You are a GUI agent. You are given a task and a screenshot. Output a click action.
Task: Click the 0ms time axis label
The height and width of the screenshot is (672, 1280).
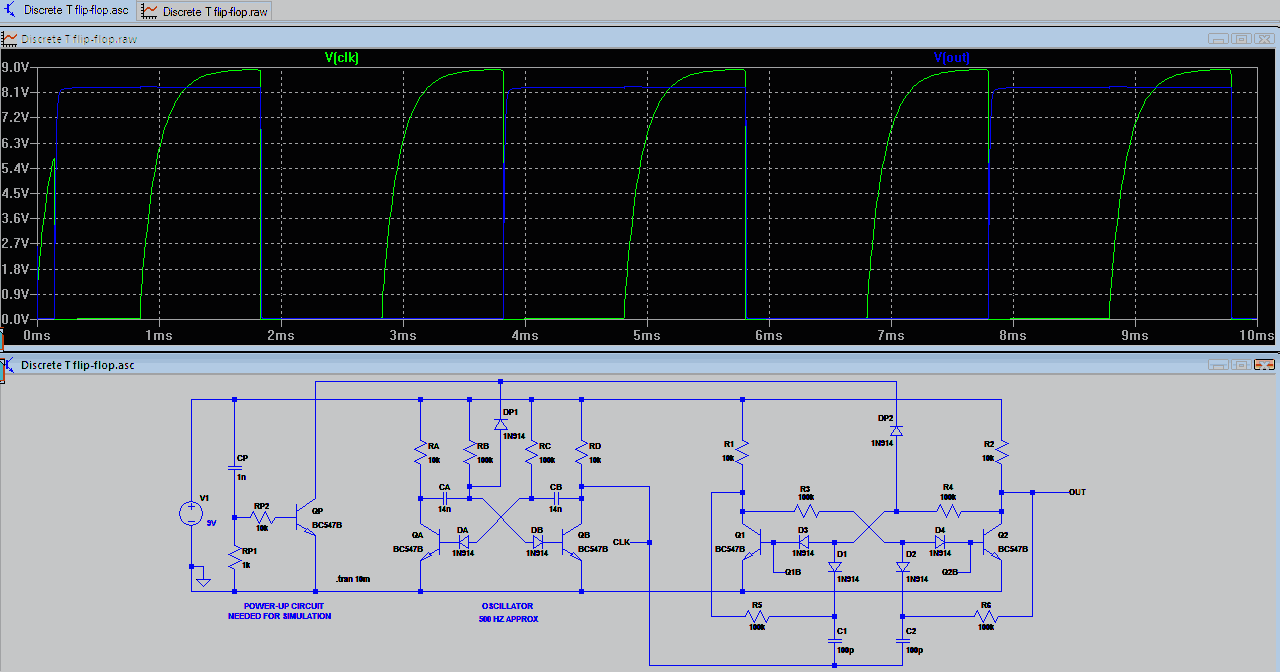37,337
